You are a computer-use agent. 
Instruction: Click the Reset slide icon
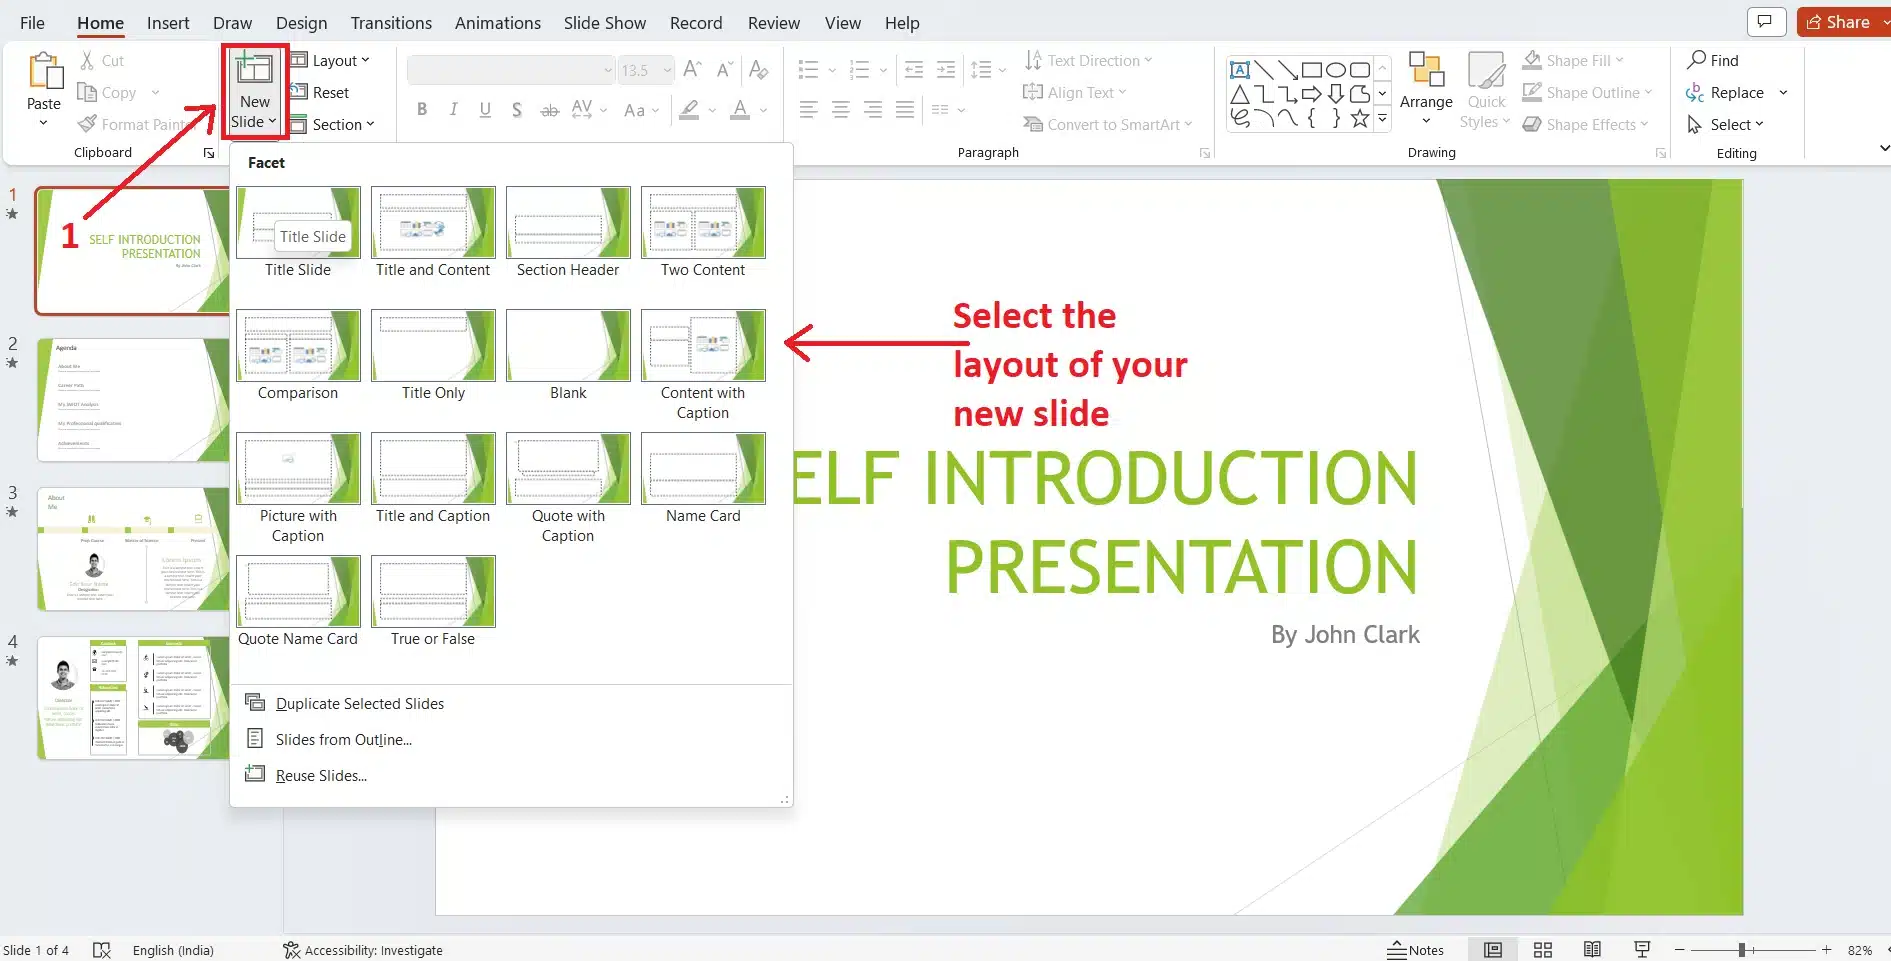[x=299, y=92]
